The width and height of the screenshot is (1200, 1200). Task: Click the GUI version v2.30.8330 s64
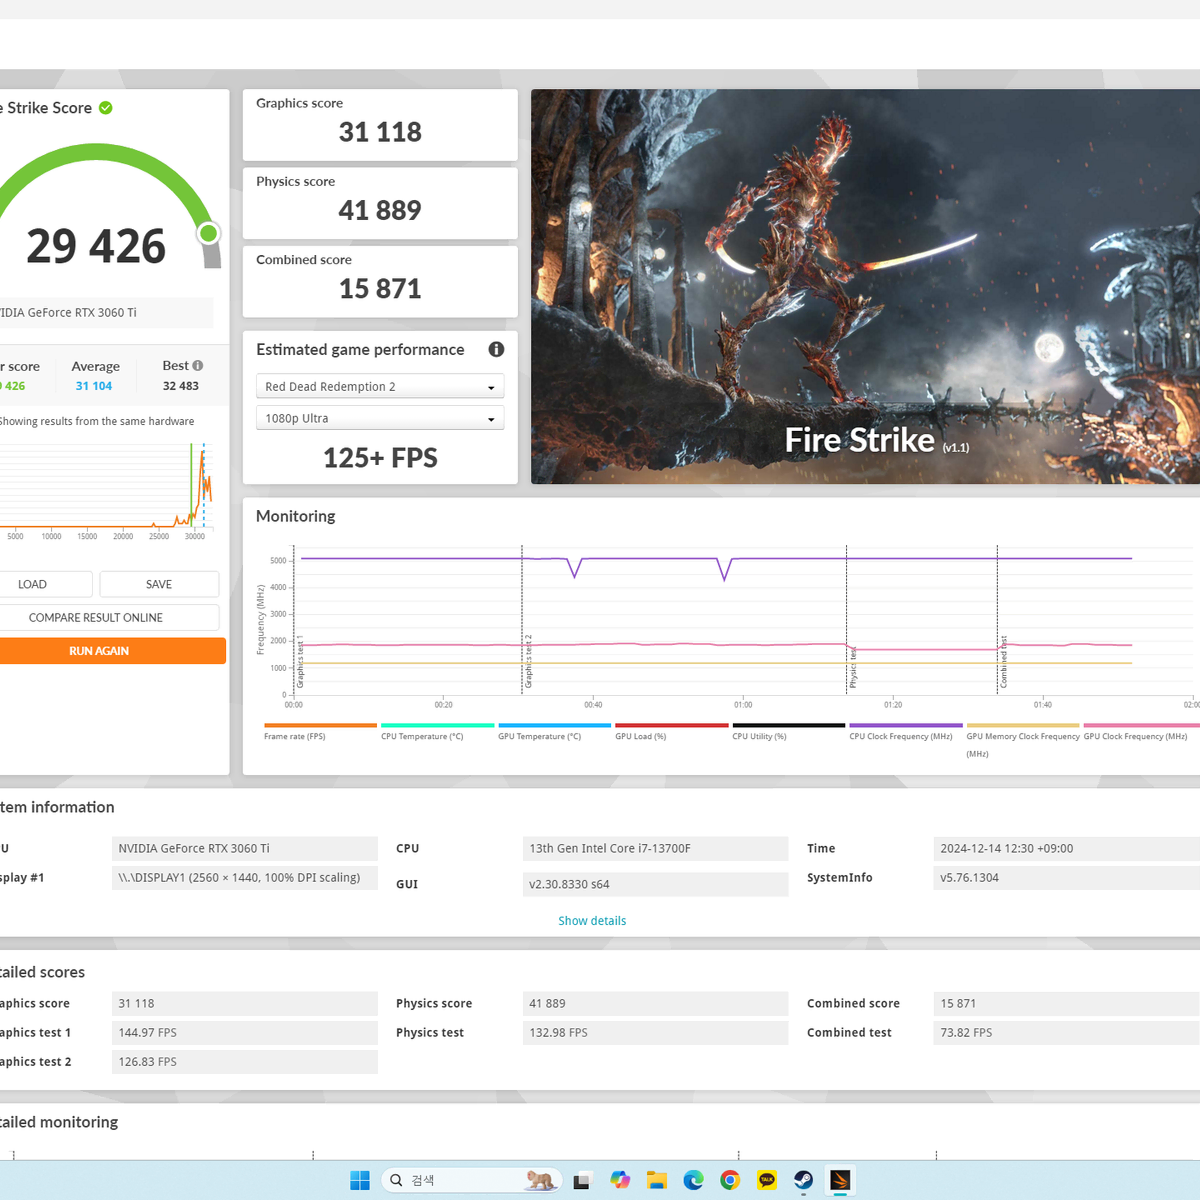click(x=655, y=884)
